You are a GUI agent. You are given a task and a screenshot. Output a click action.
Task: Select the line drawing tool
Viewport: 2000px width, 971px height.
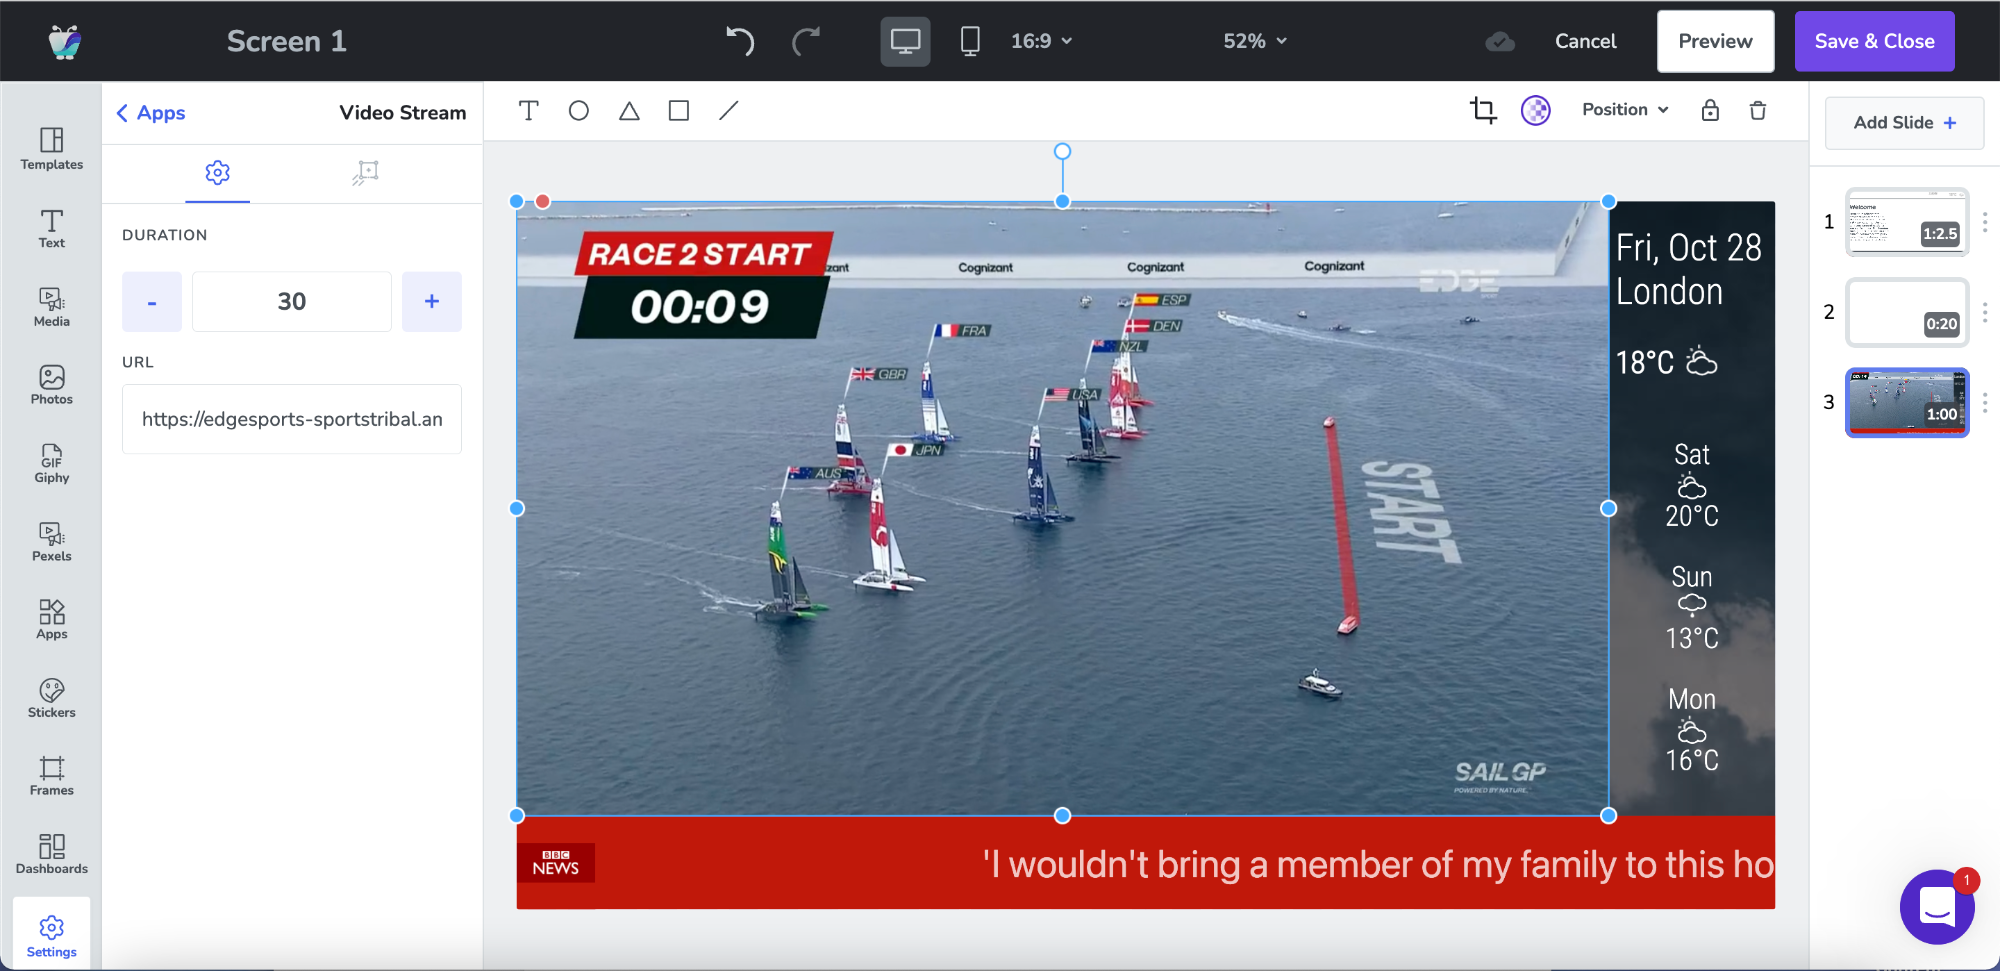729,110
